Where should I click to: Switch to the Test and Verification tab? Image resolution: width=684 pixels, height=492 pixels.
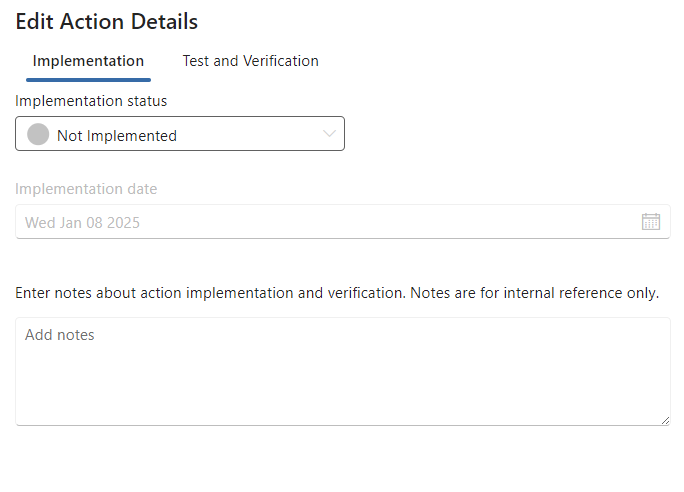[x=250, y=61]
